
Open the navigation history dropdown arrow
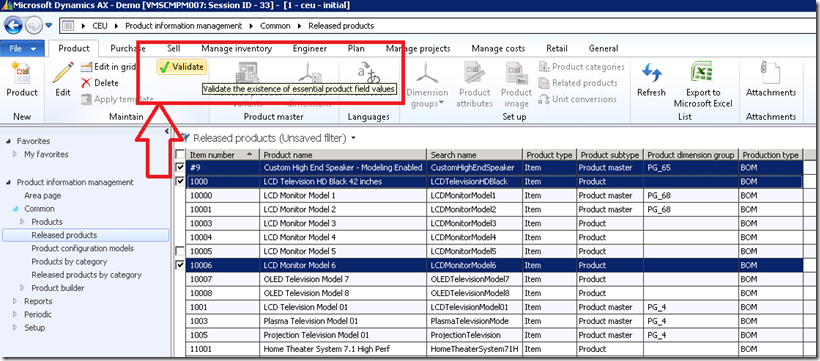pyautogui.click(x=49, y=25)
